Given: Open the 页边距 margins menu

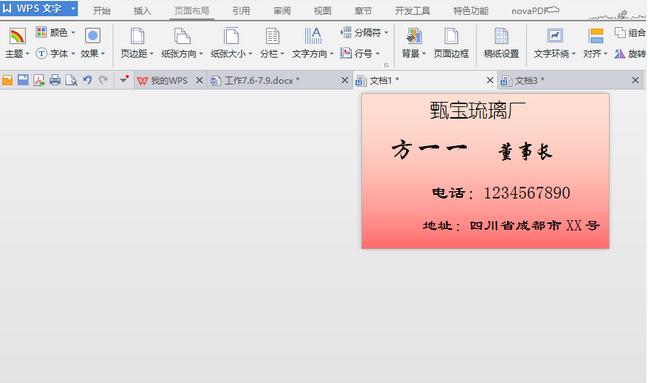Looking at the screenshot, I should (137, 43).
